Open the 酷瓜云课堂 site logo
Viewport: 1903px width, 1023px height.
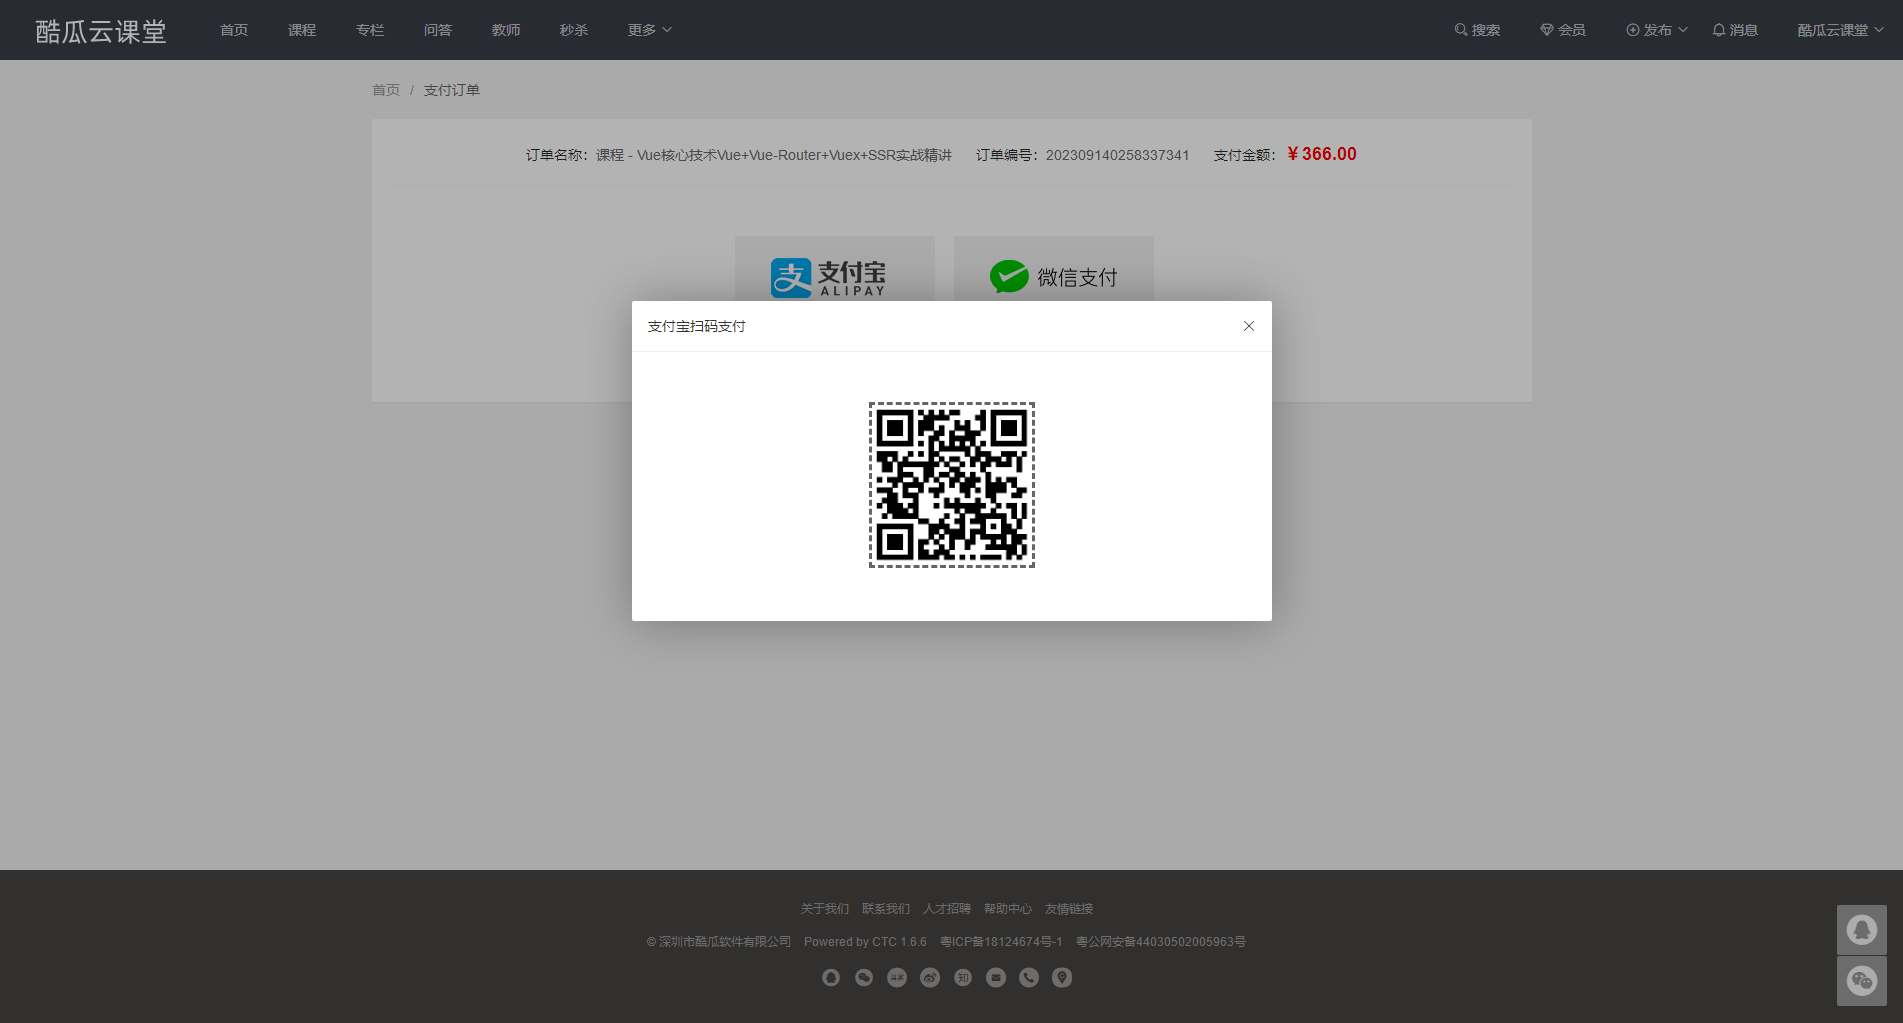101,31
